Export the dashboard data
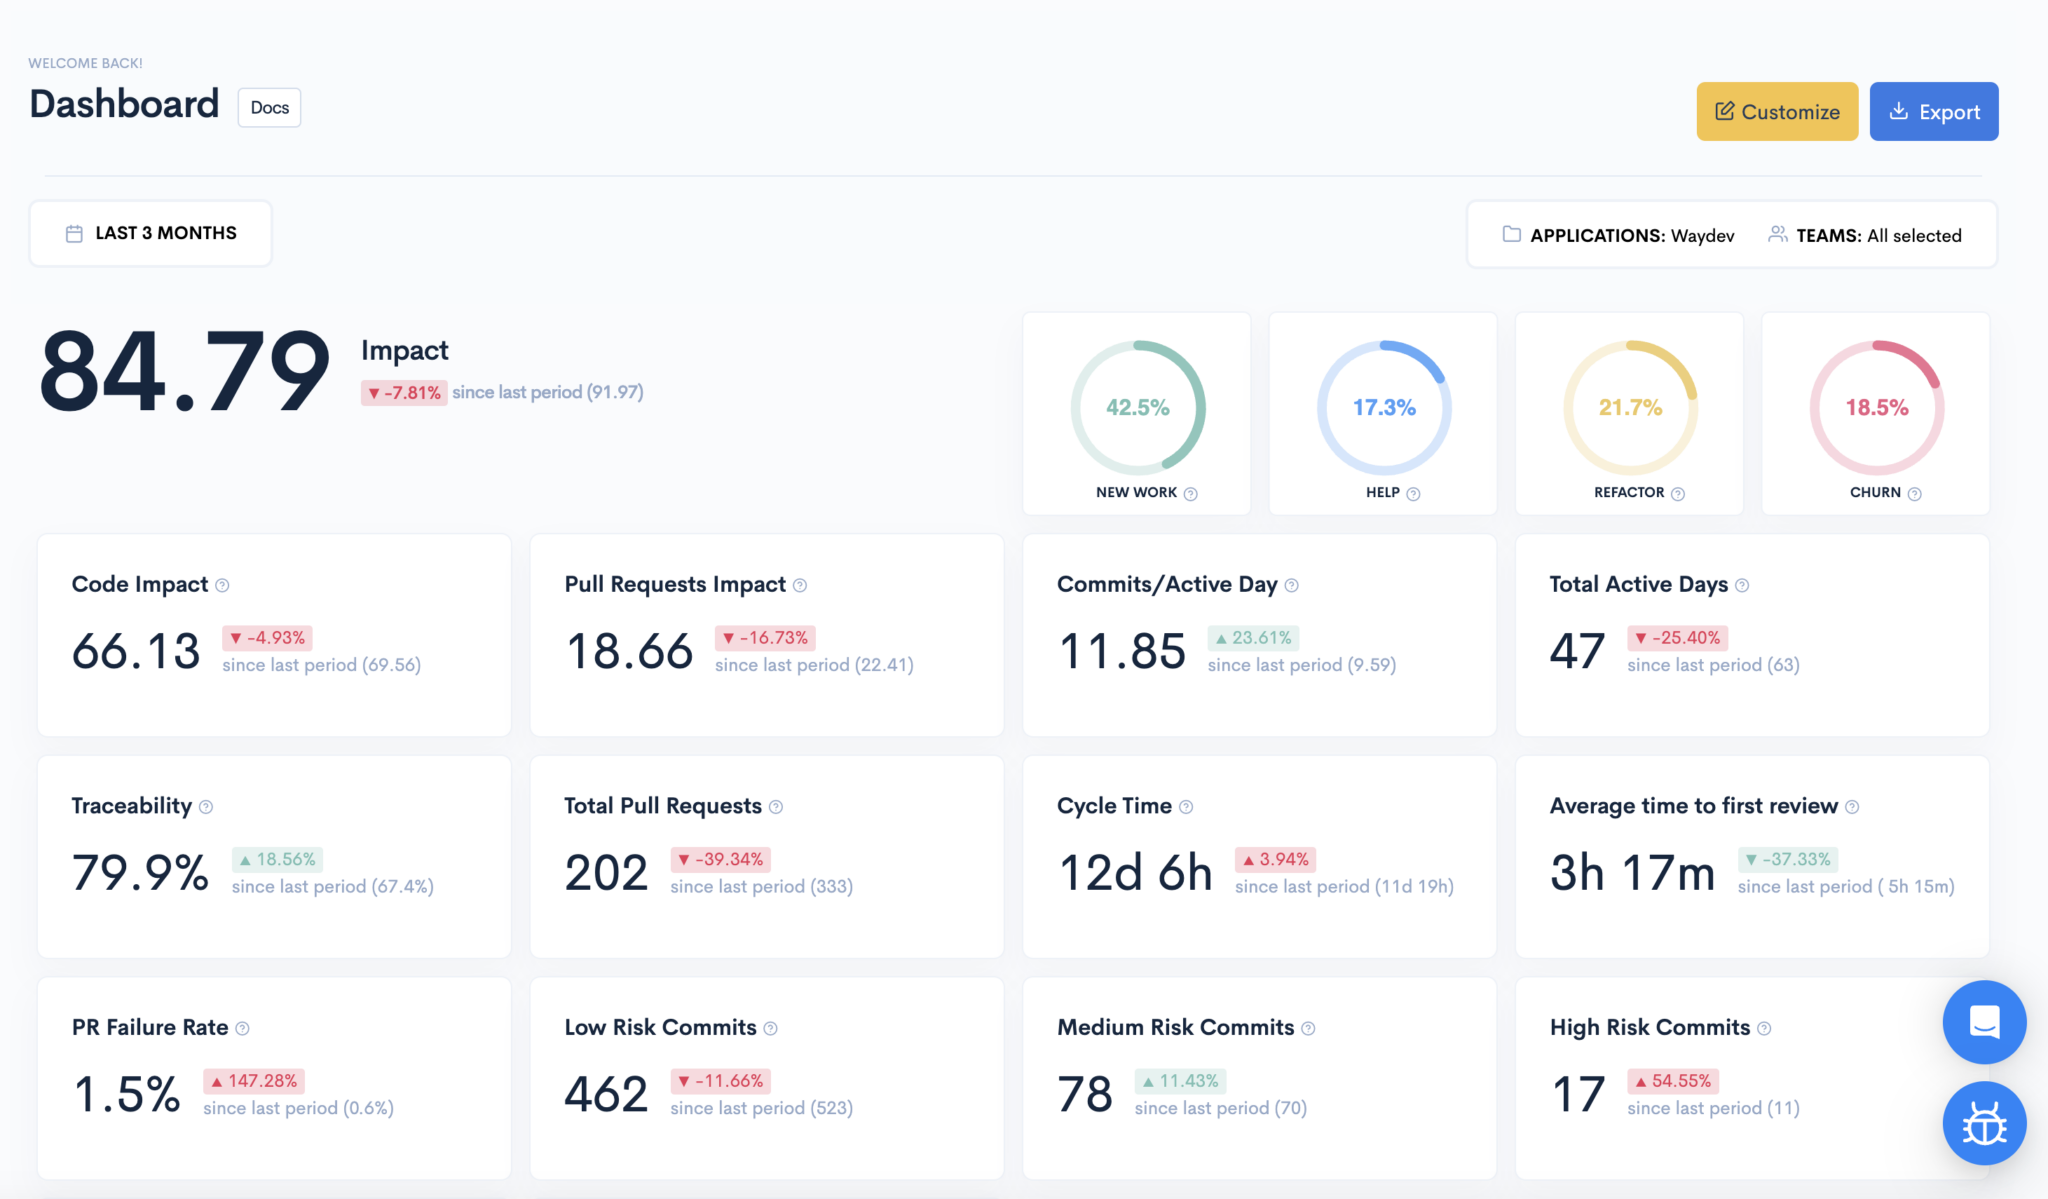 pos(1934,111)
